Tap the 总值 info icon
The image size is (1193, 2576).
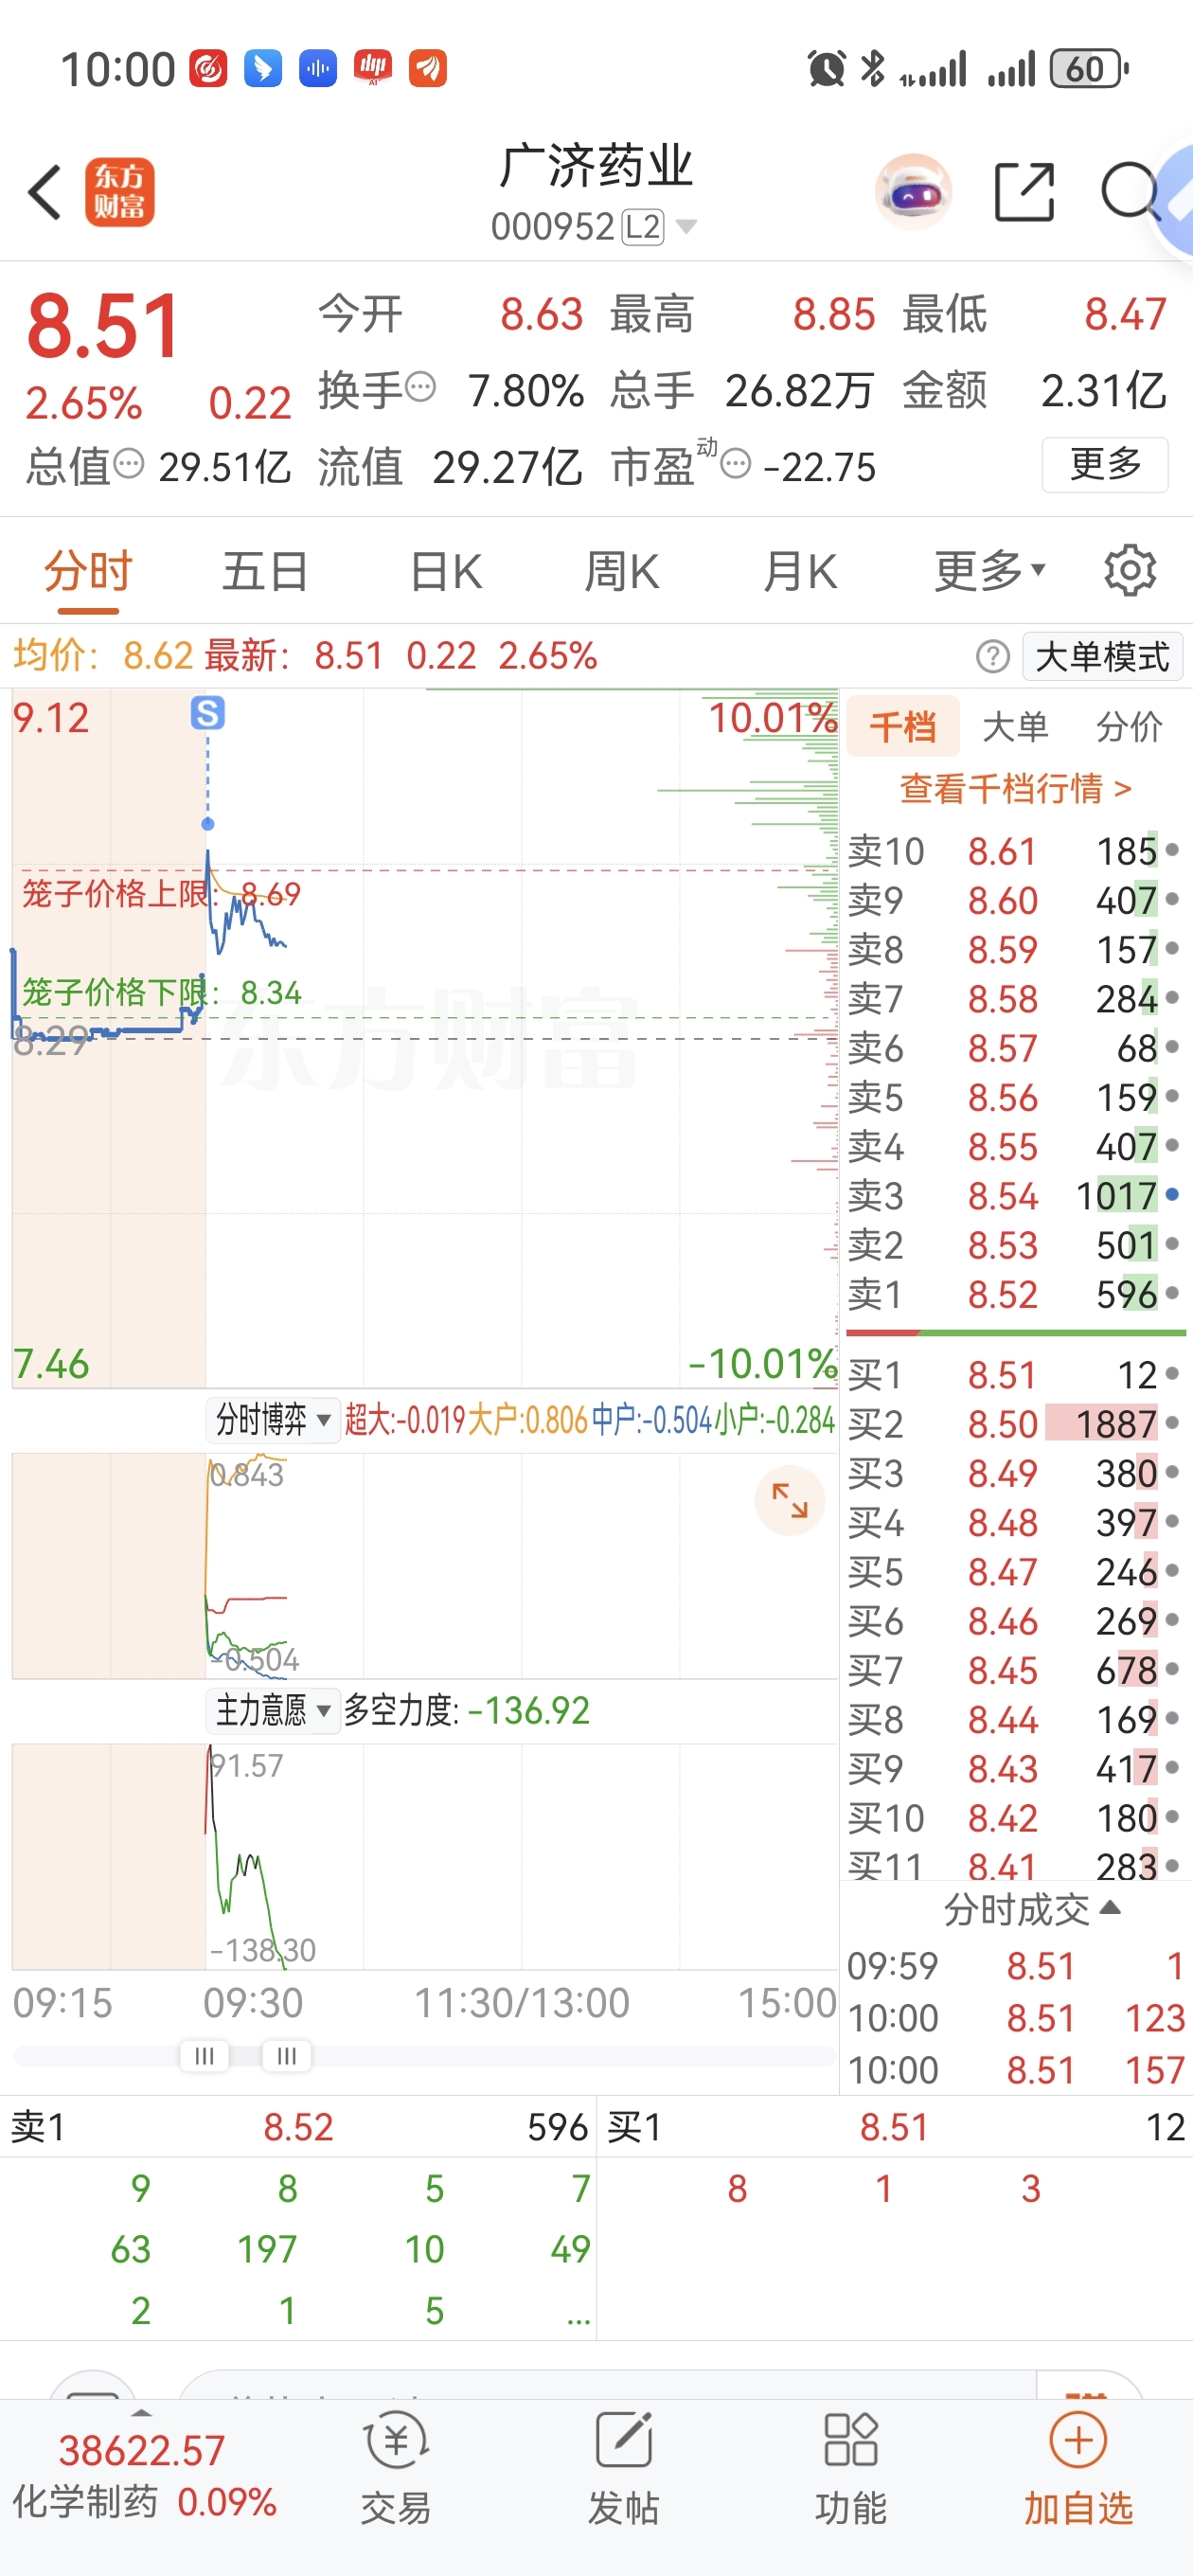coord(129,464)
